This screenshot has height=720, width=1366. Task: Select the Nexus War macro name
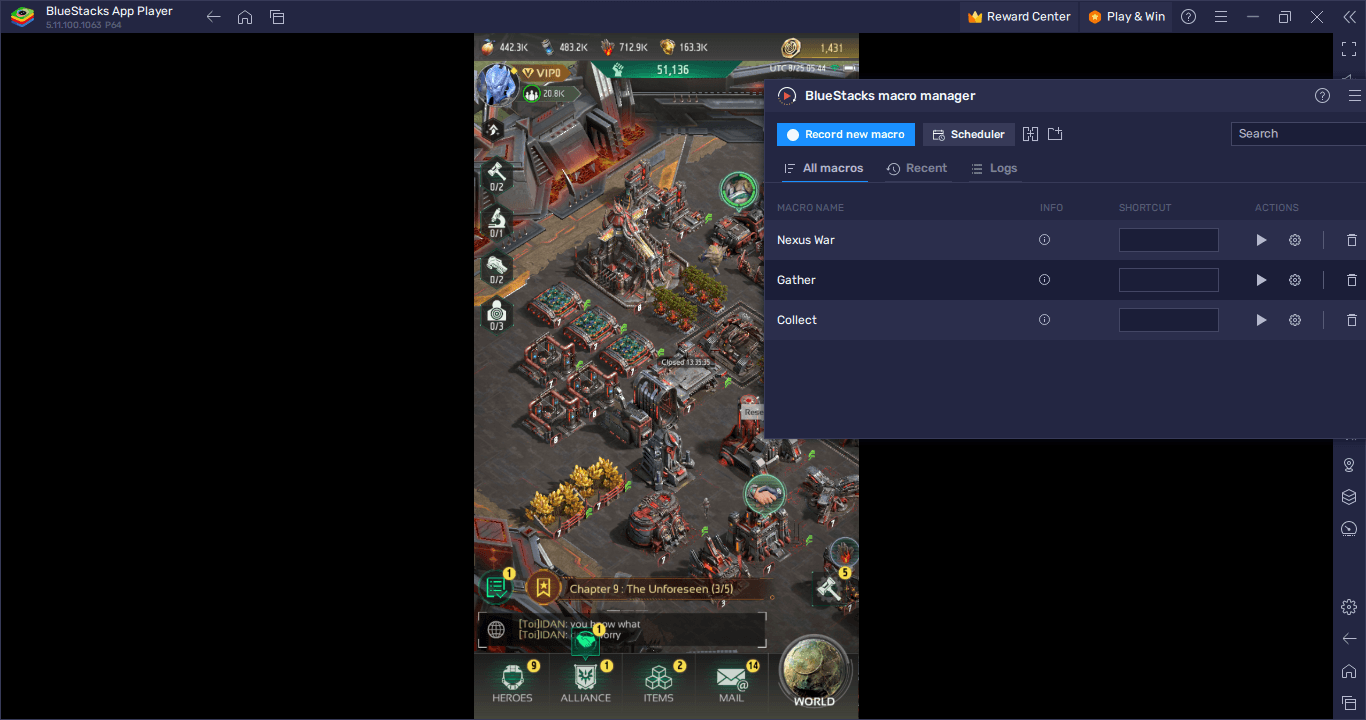[x=806, y=240]
